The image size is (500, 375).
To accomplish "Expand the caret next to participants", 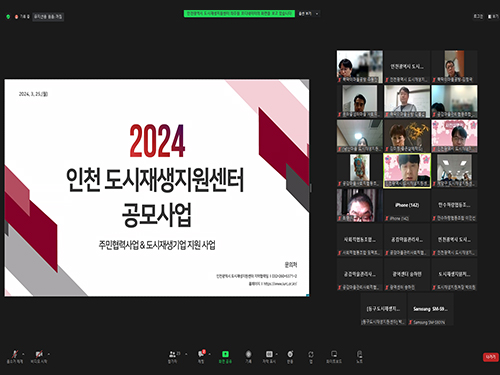I will 186,354.
